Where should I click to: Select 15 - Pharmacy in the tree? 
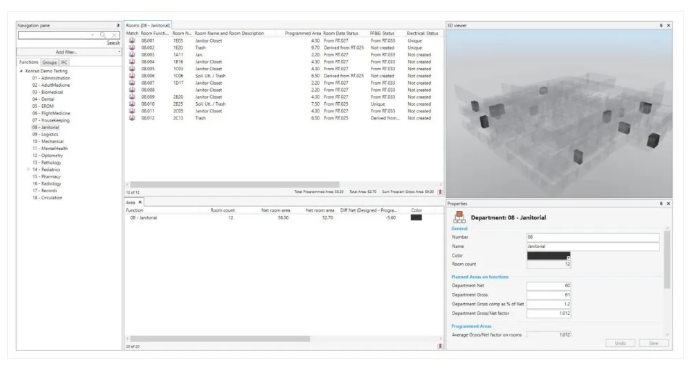pyautogui.click(x=46, y=177)
